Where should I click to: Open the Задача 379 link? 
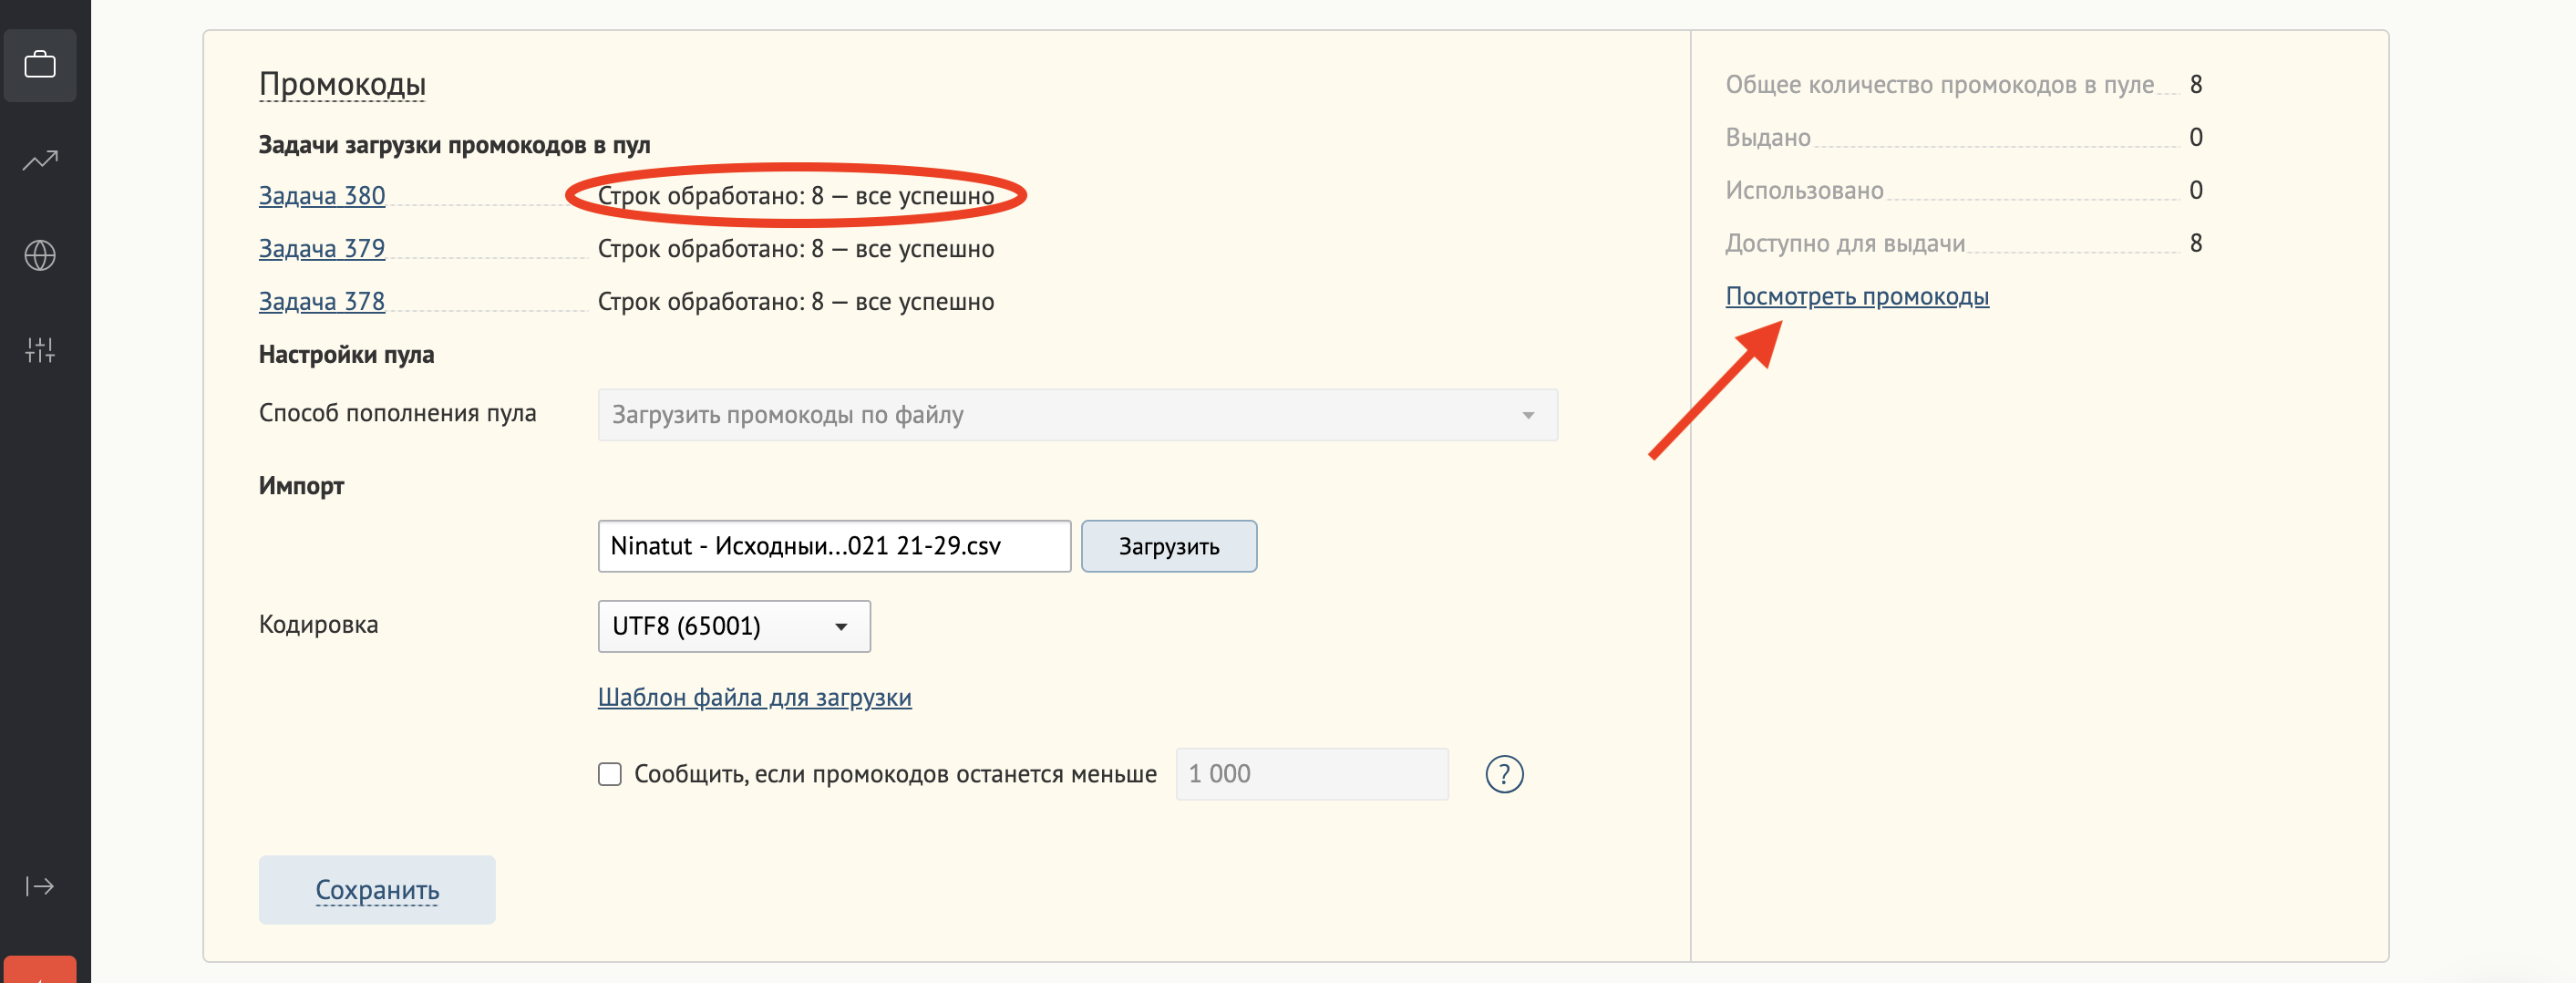tap(322, 248)
